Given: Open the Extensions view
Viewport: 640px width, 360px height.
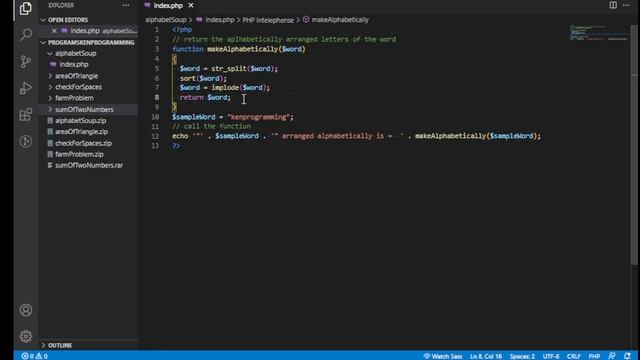Looking at the screenshot, I should [25, 114].
